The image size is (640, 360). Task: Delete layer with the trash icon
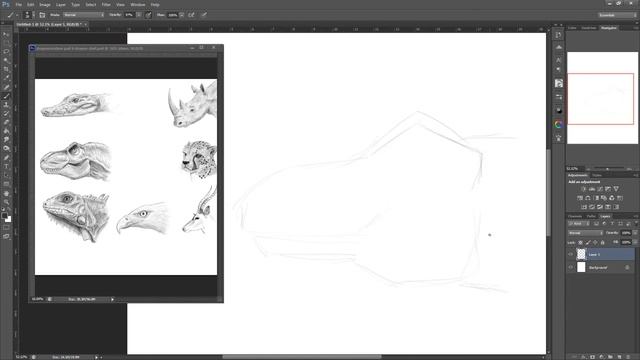coord(628,357)
